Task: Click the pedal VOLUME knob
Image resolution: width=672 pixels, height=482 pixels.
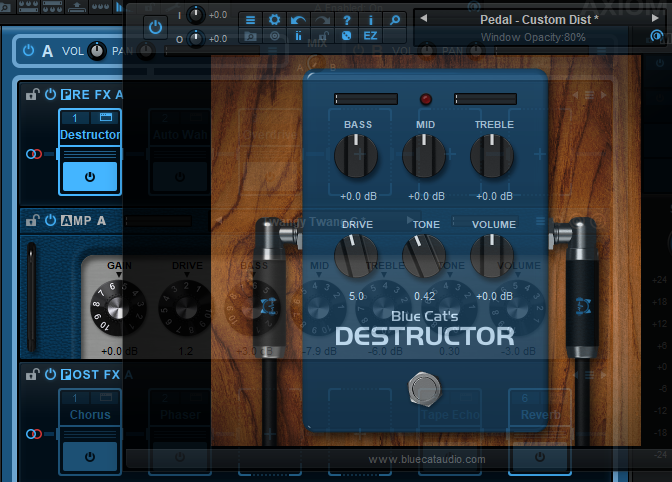Action: tap(492, 256)
